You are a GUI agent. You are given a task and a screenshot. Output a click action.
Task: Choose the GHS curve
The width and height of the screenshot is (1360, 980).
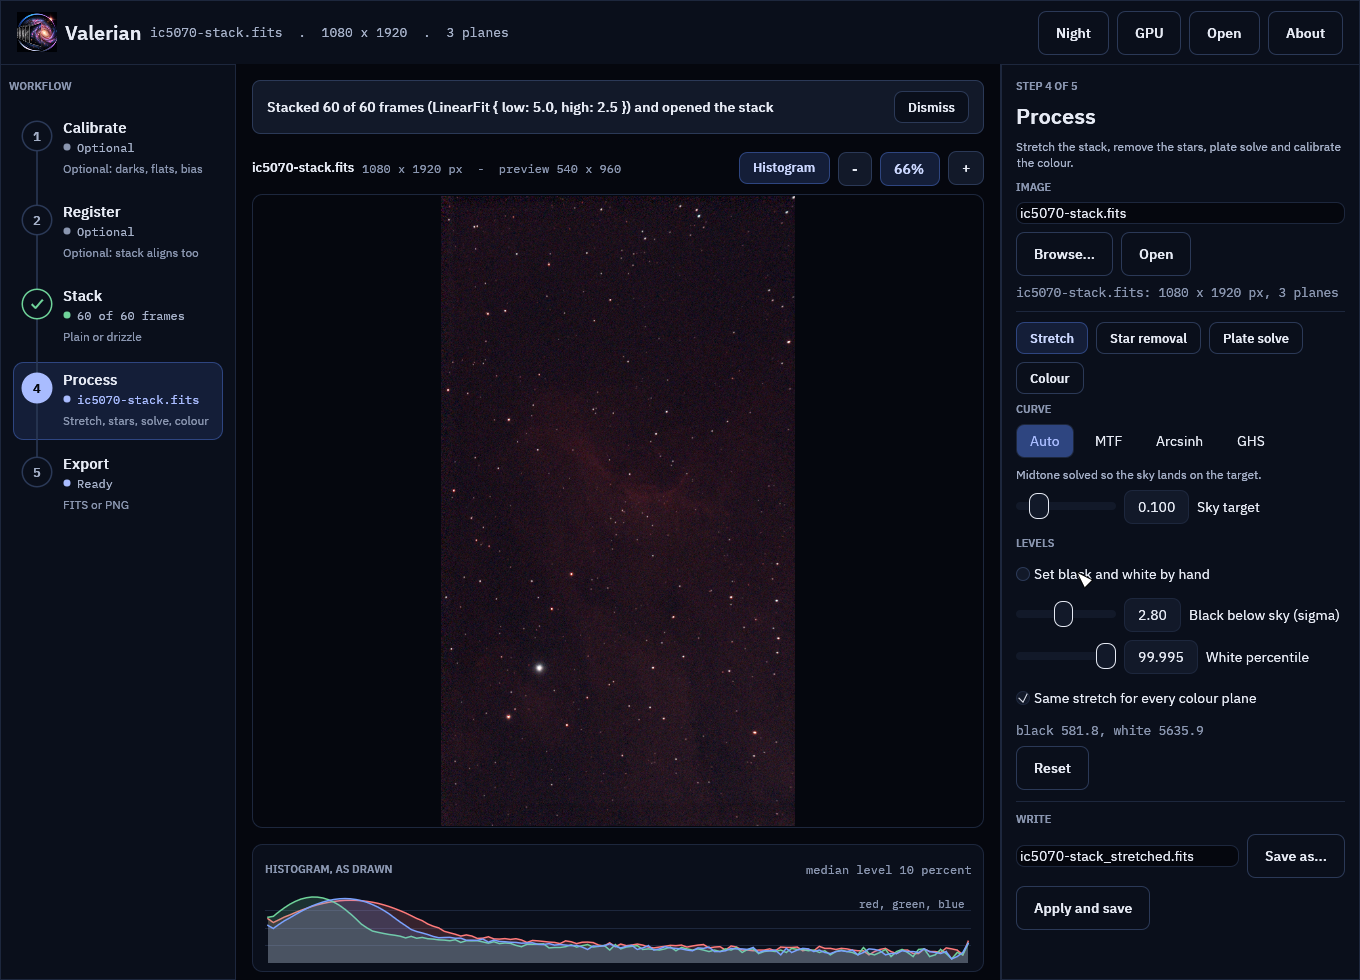pos(1251,441)
